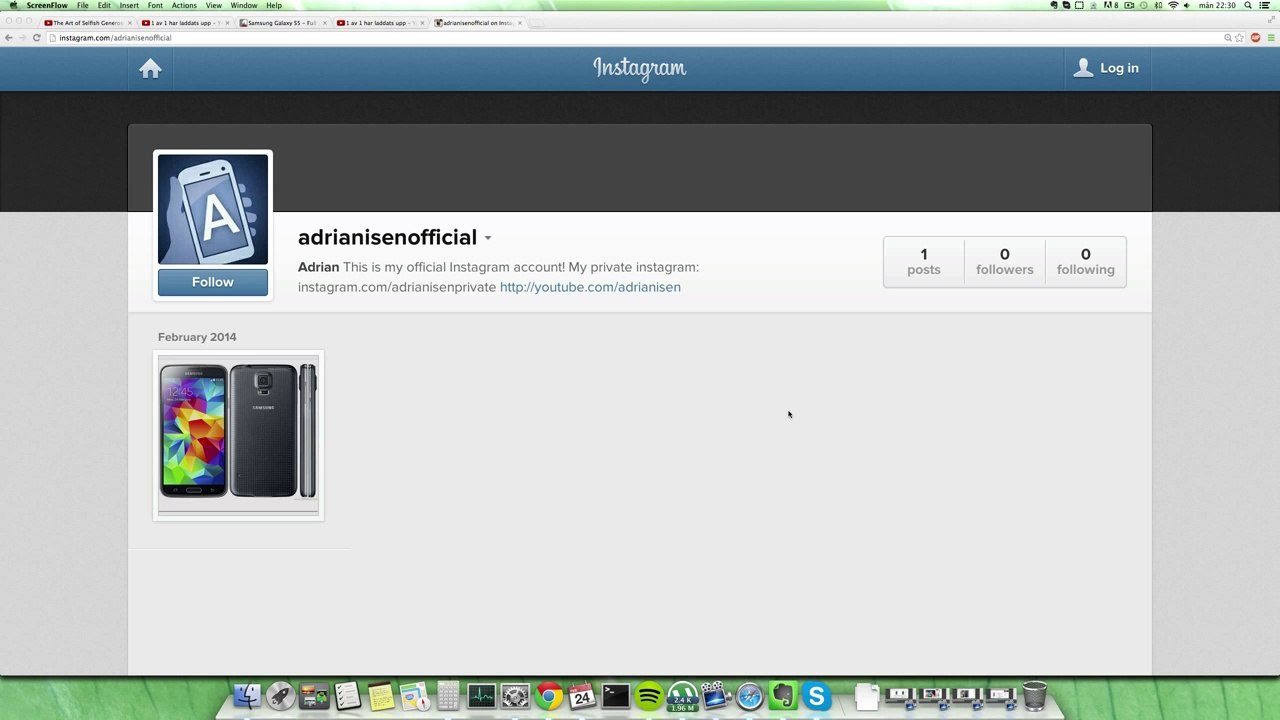
Task: Open the Help menu
Action: pyautogui.click(x=274, y=5)
